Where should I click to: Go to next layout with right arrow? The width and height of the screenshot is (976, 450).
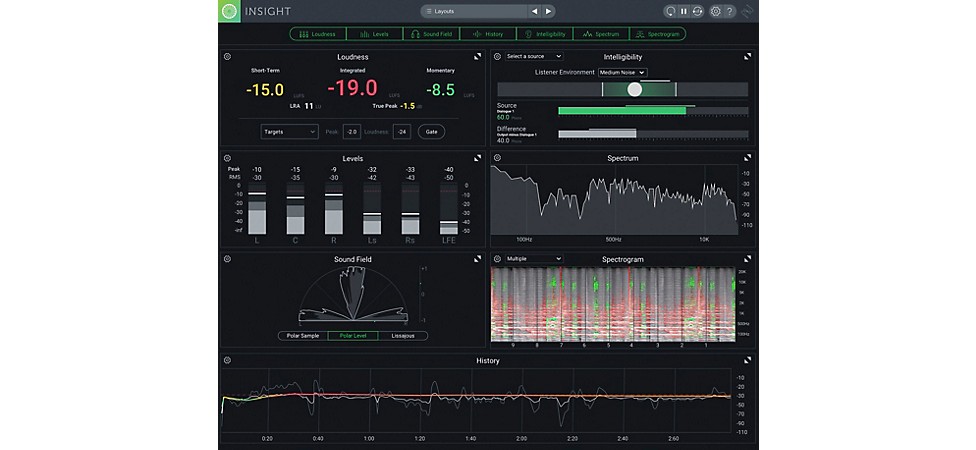[548, 11]
